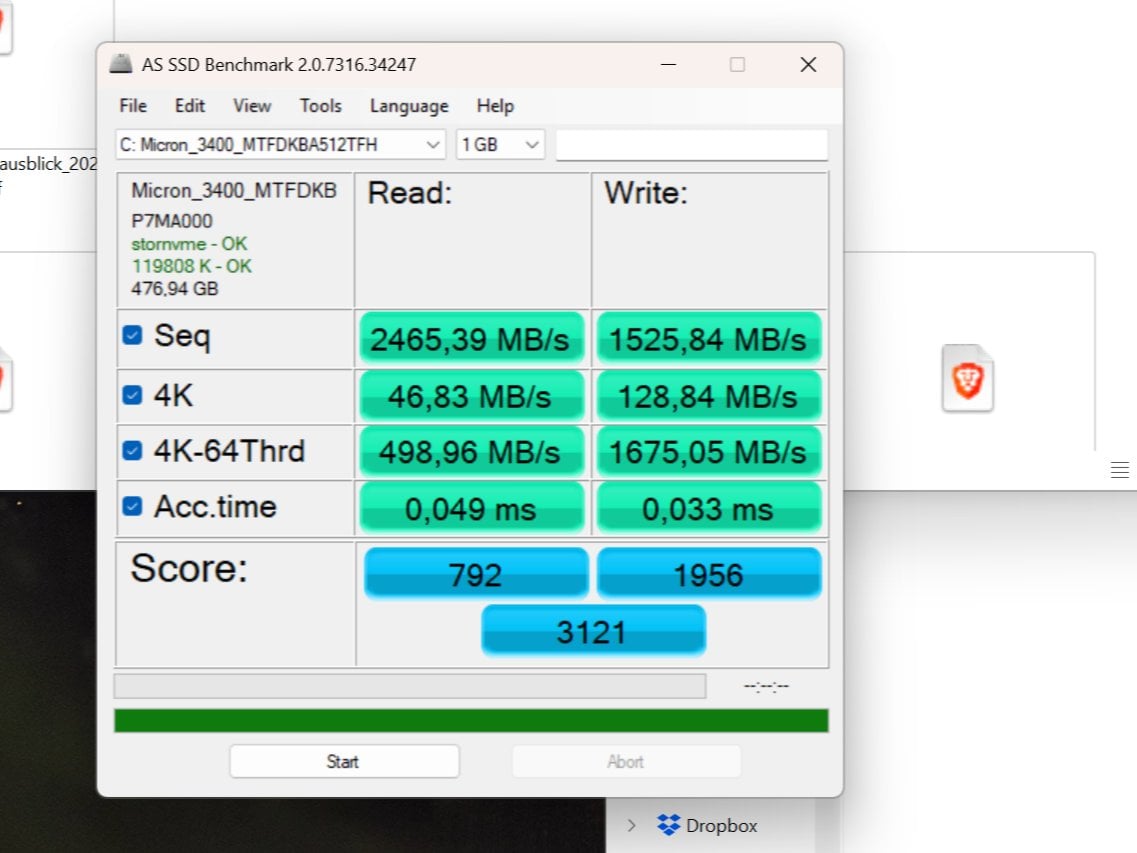Expand the Dropbox folder tree chevron

[631, 826]
